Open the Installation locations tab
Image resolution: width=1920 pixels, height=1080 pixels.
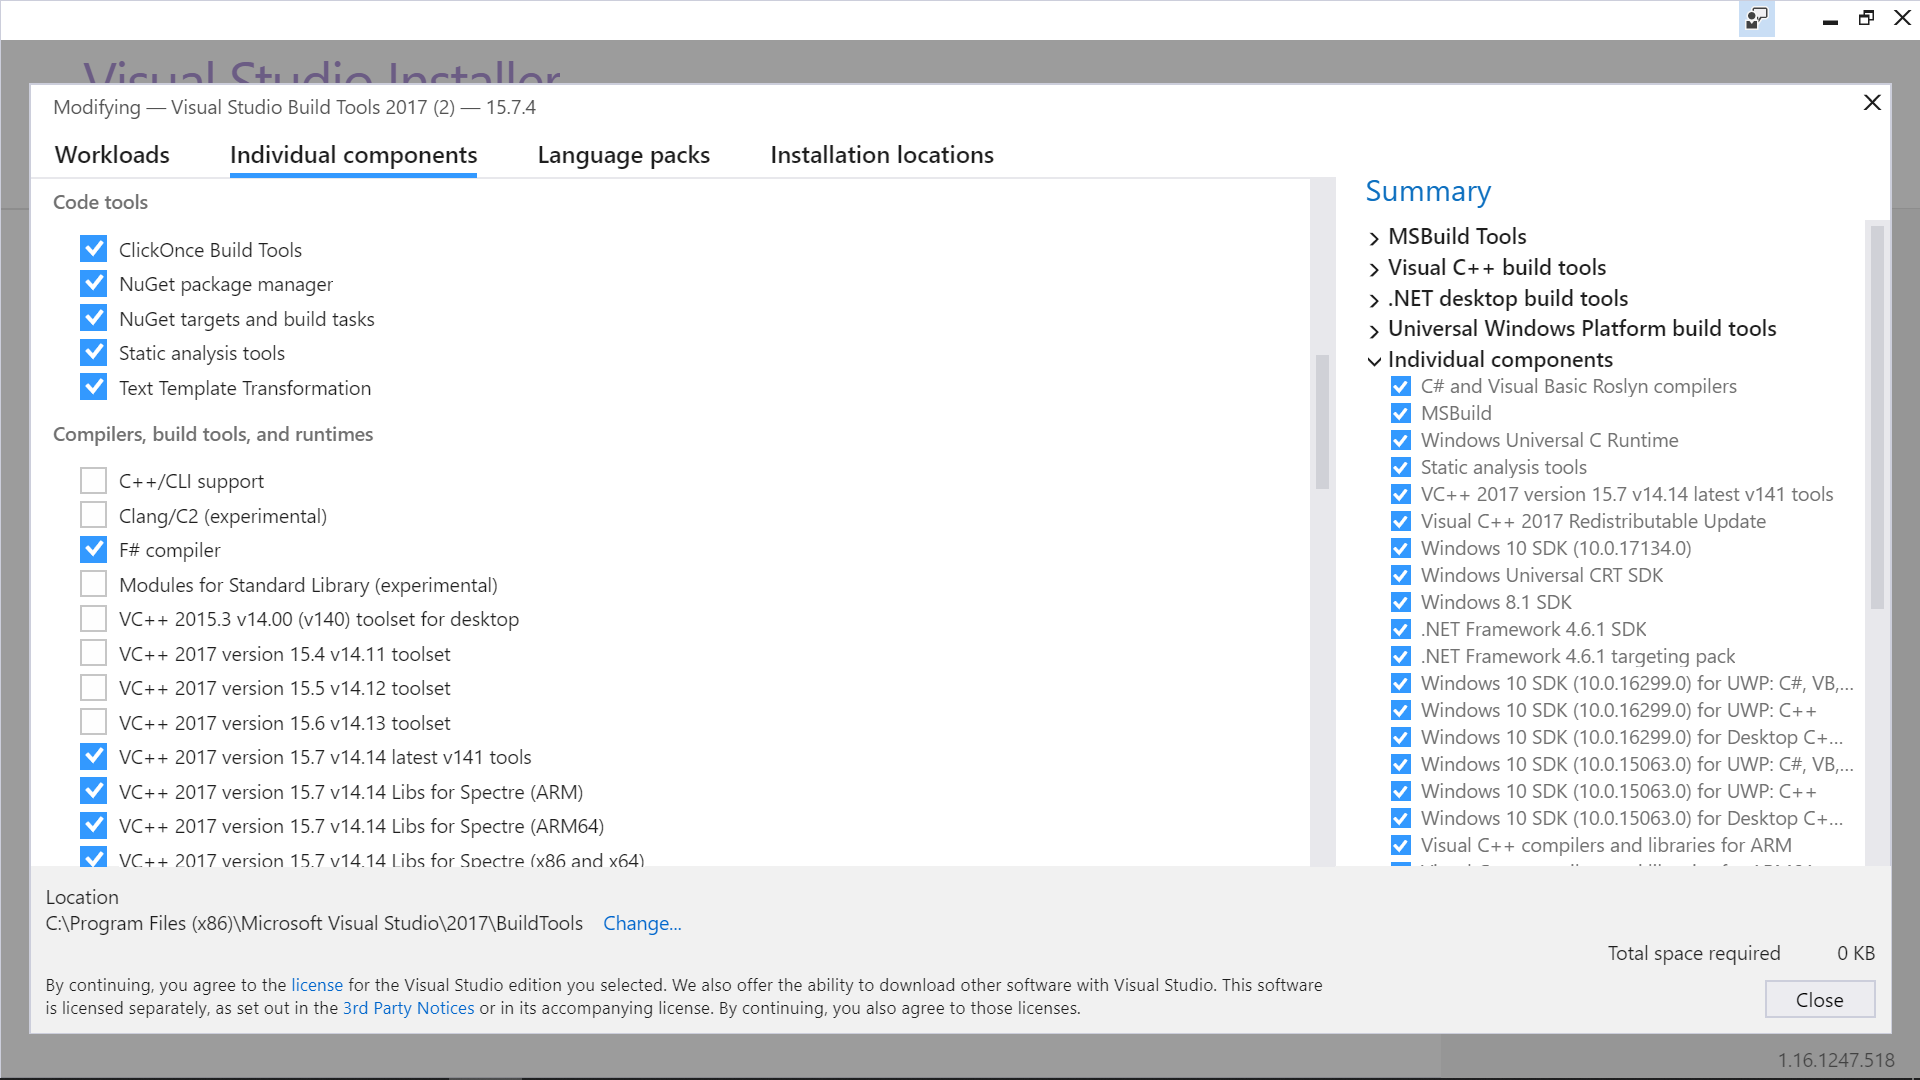(881, 154)
